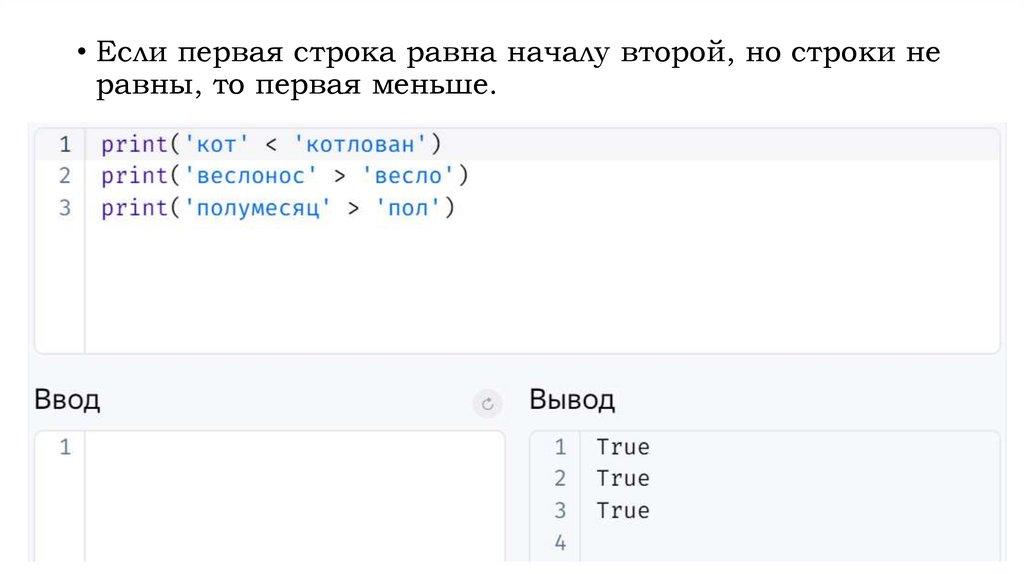Click code line with 'веслонос' > 'весло'

pyautogui.click(x=284, y=176)
